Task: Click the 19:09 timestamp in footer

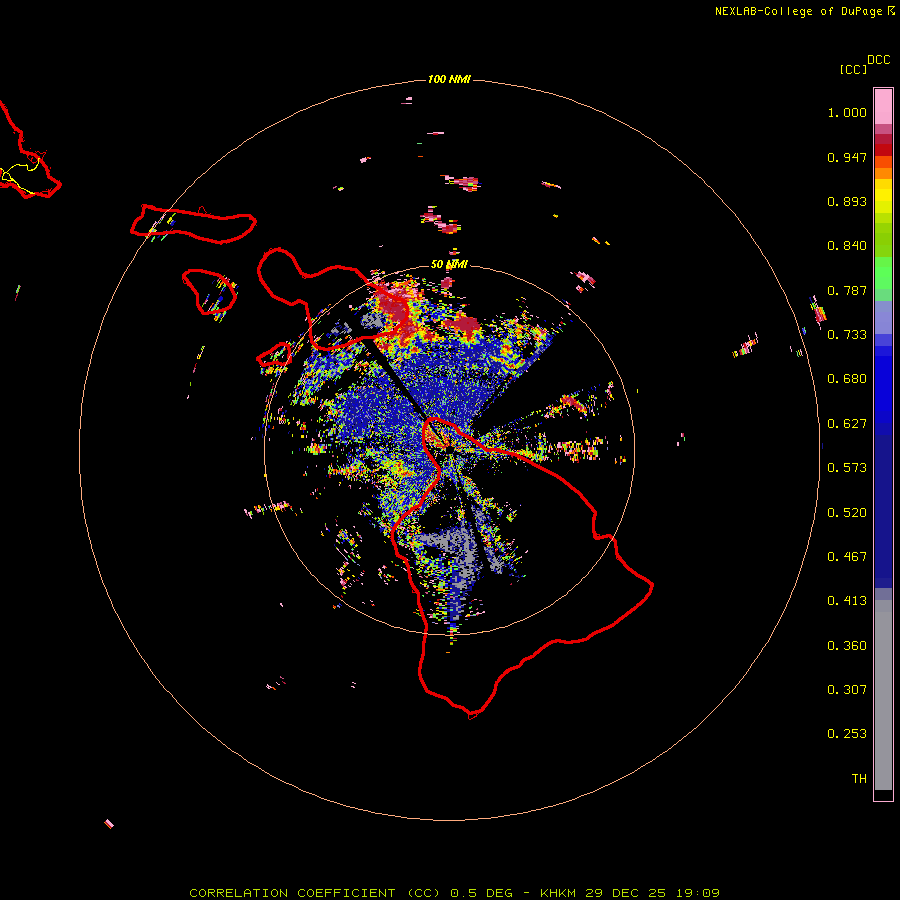Action: coord(697,893)
